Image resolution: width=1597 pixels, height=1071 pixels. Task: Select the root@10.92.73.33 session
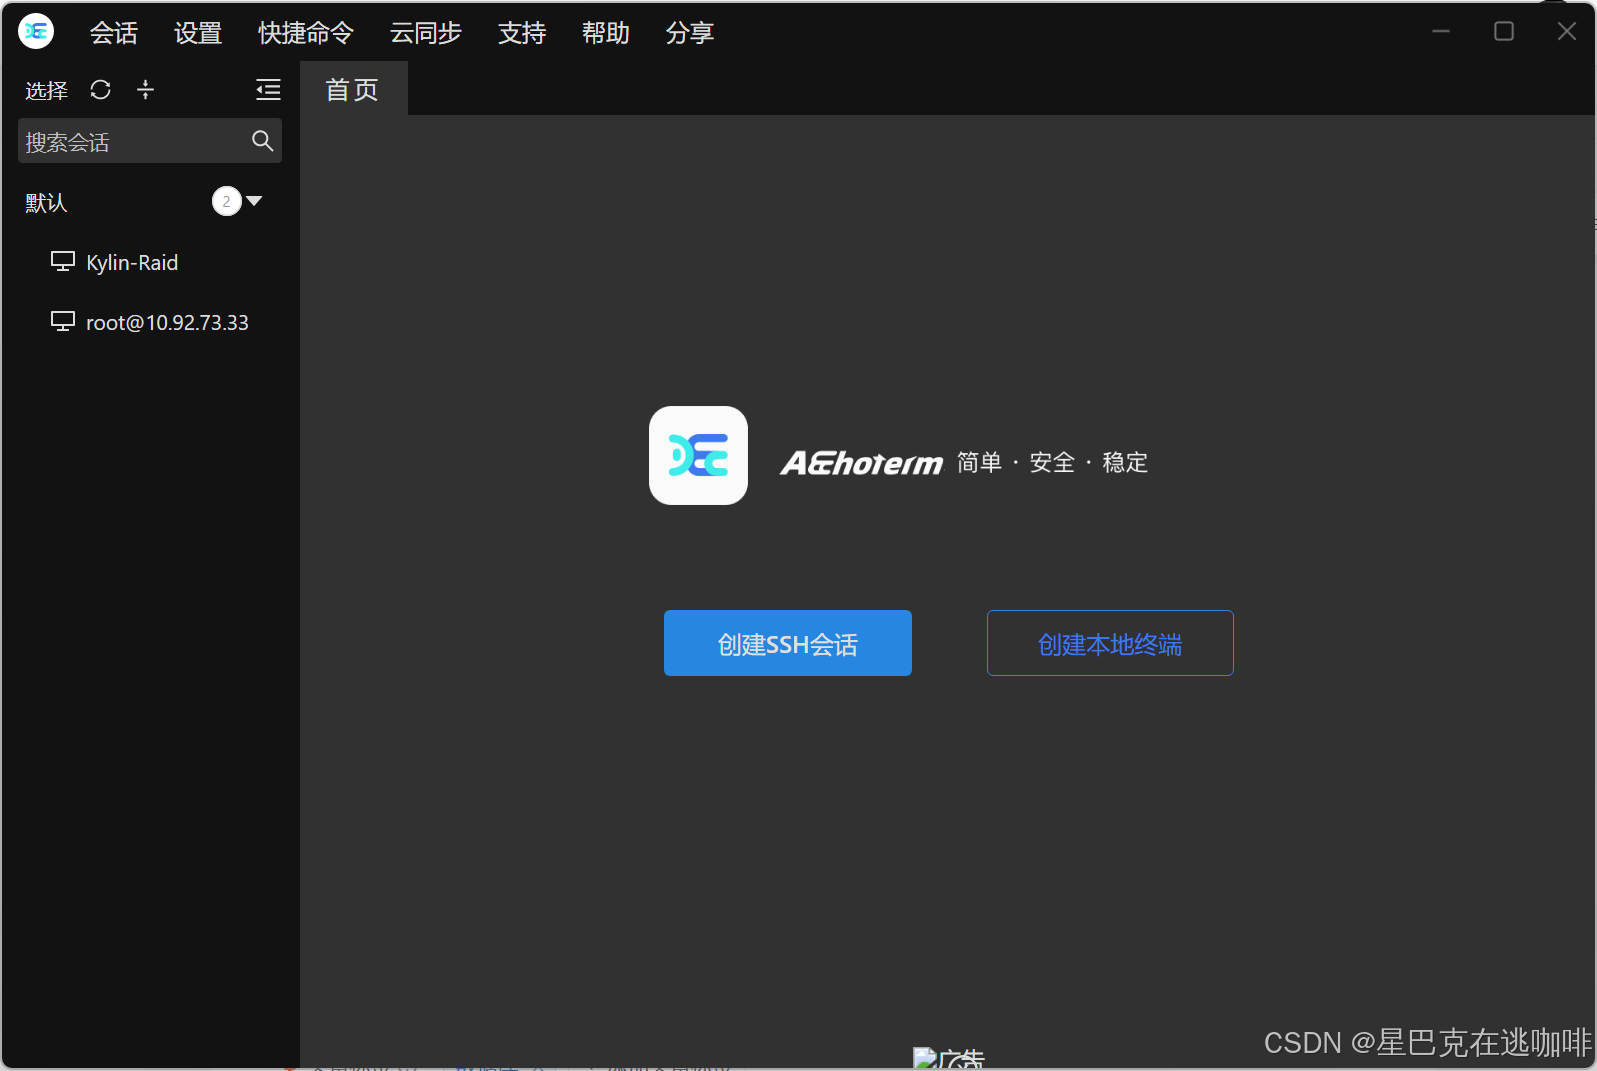coord(150,322)
